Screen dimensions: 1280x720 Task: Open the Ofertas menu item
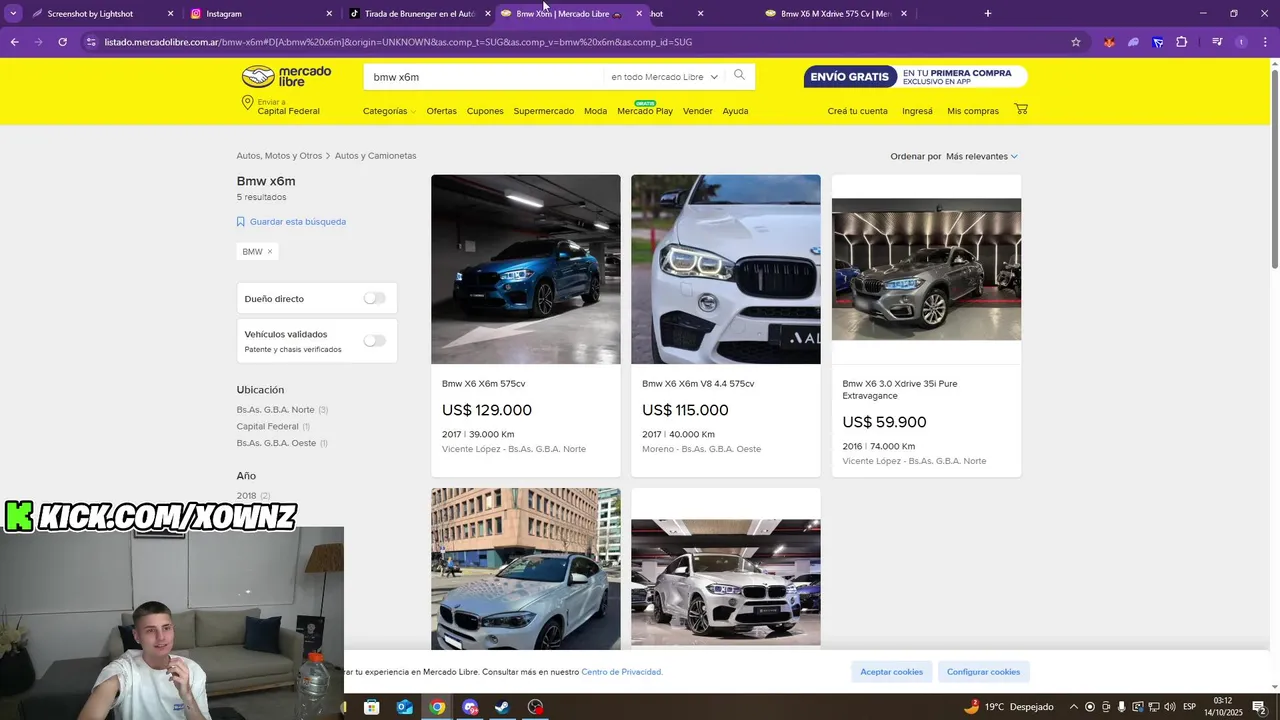tap(441, 111)
